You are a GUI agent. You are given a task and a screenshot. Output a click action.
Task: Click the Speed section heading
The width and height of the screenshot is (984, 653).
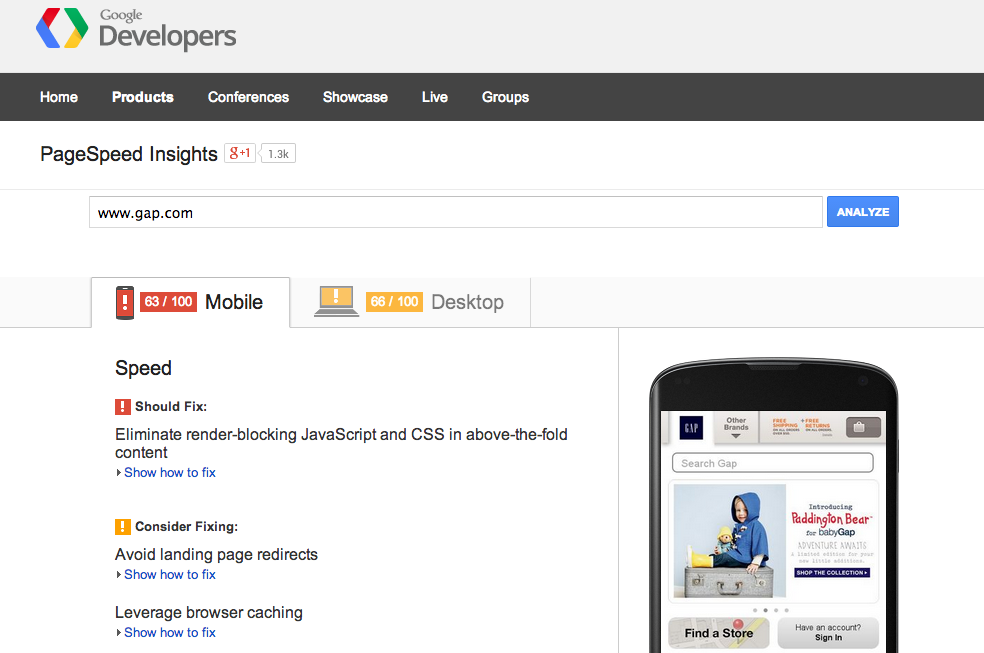click(x=143, y=368)
